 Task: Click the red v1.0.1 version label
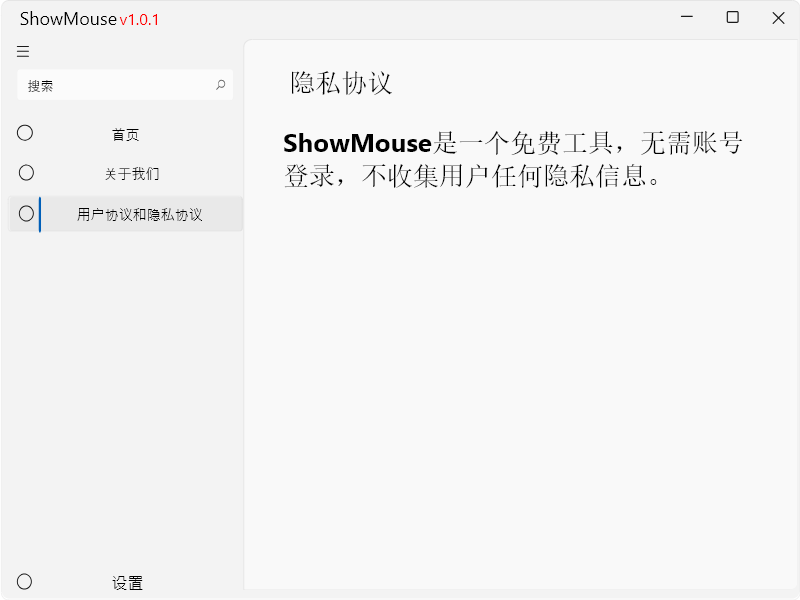pos(140,21)
